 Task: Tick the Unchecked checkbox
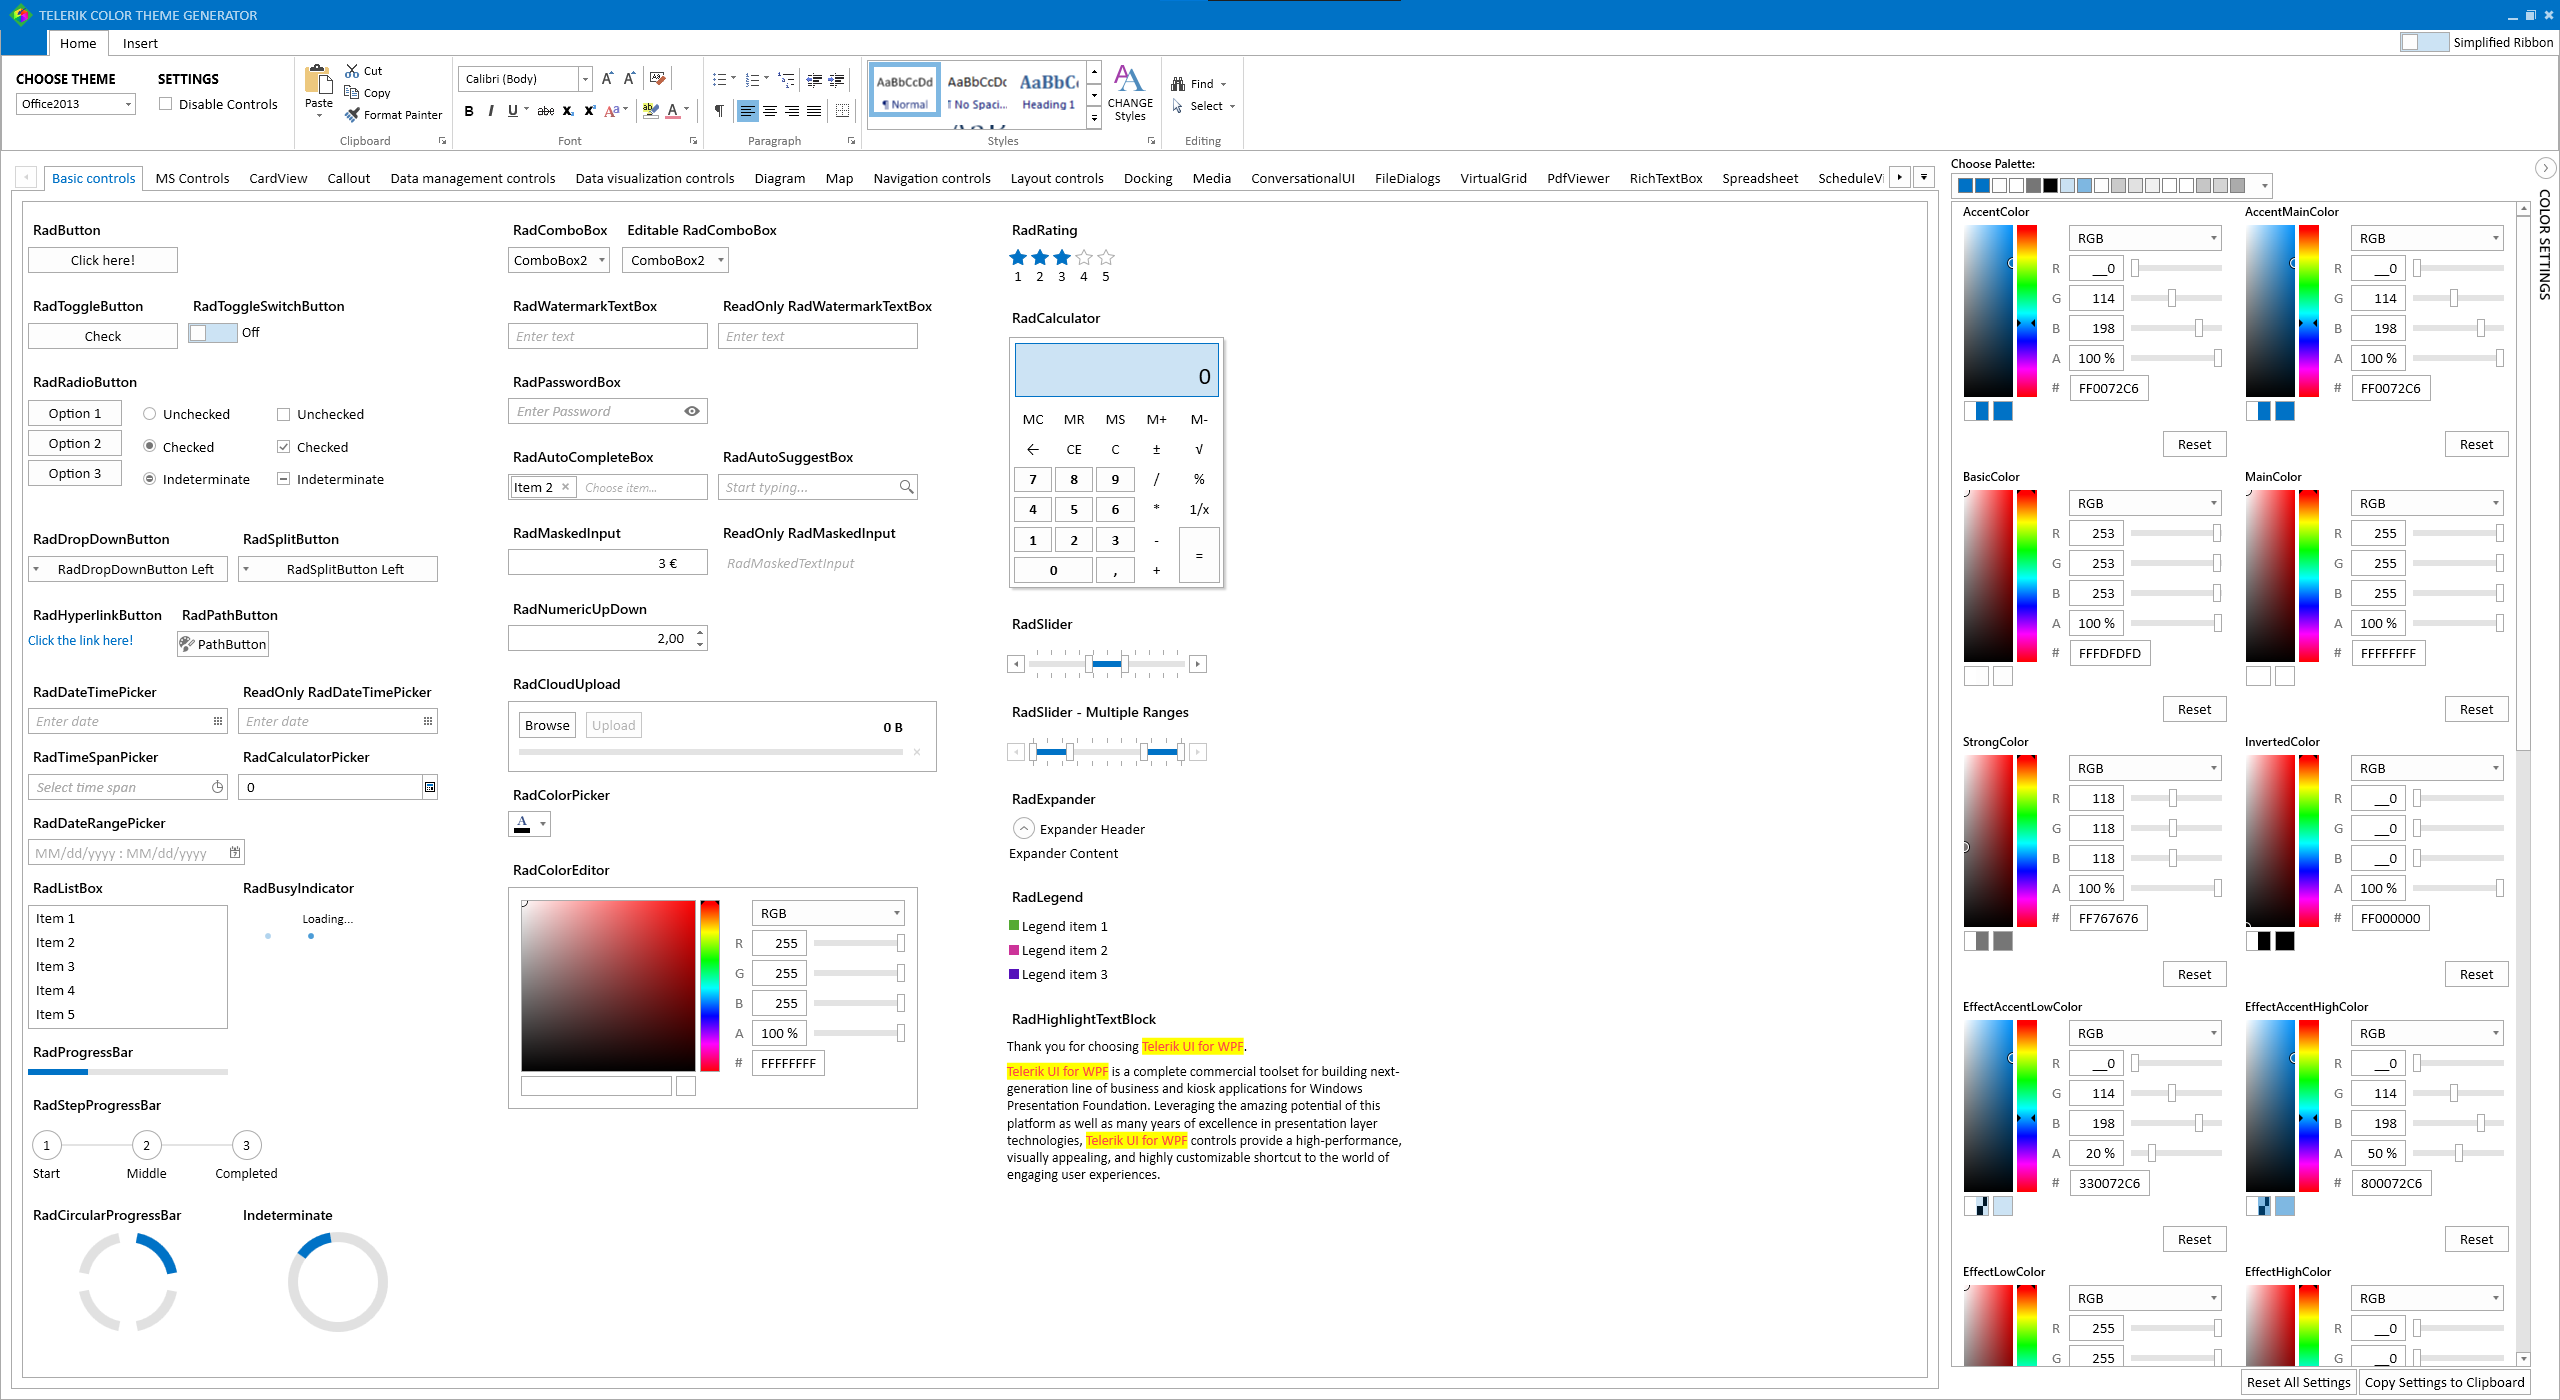tap(284, 414)
